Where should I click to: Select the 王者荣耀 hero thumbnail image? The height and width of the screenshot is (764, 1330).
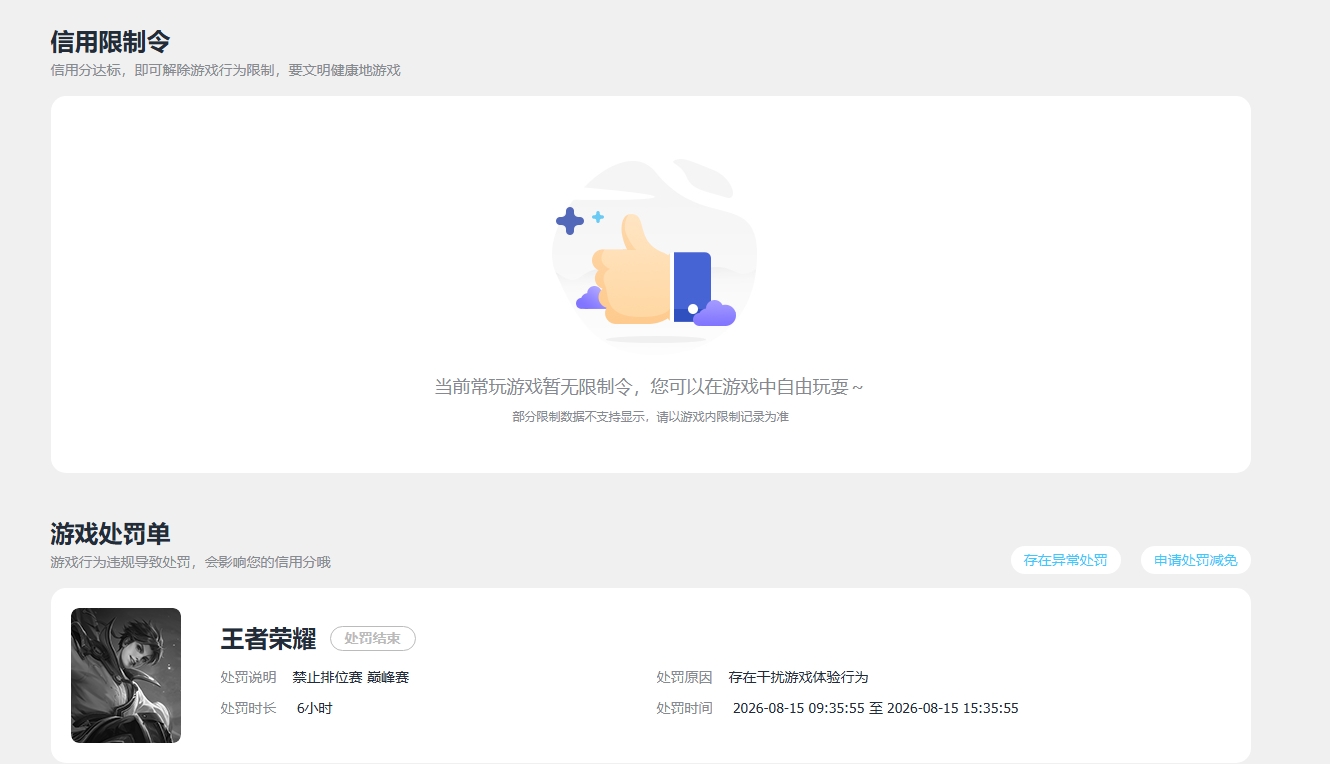point(126,675)
